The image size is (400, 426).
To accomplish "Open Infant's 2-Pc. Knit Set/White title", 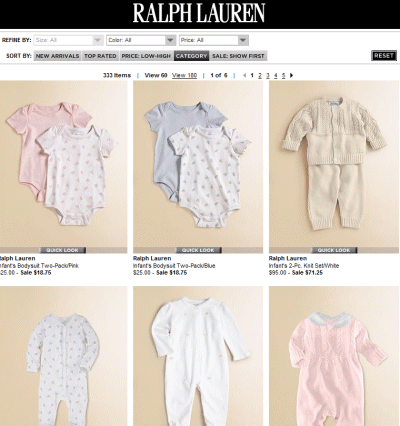I will 304,266.
